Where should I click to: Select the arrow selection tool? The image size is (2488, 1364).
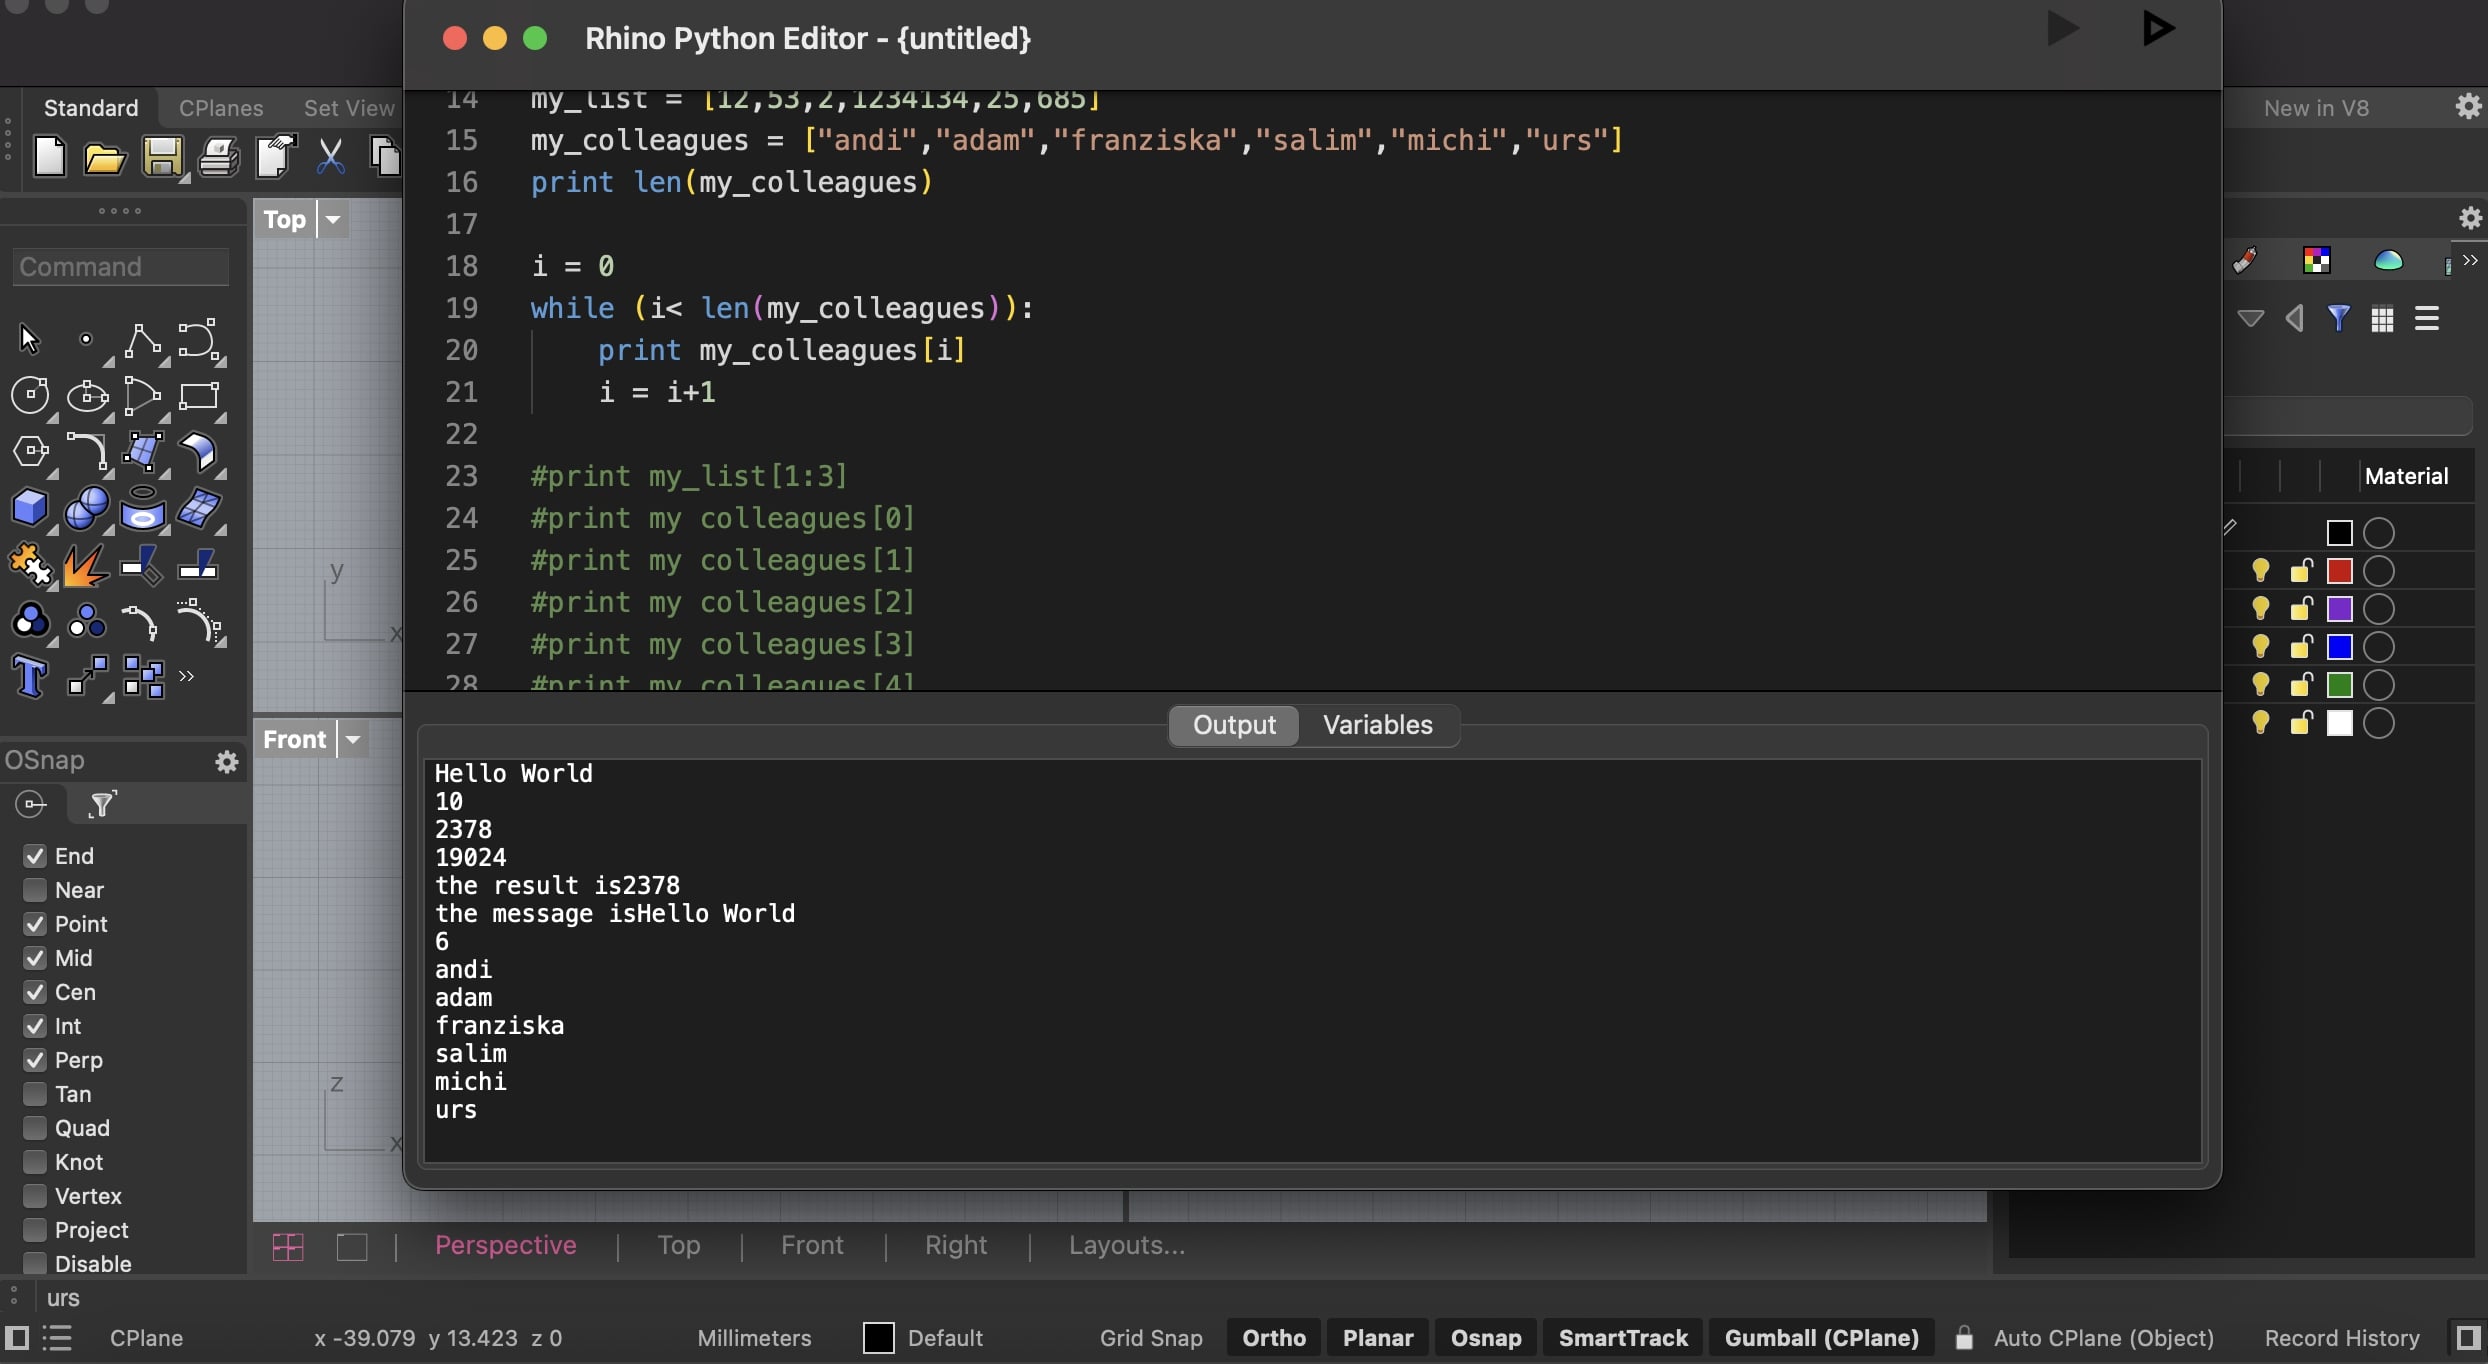click(28, 338)
